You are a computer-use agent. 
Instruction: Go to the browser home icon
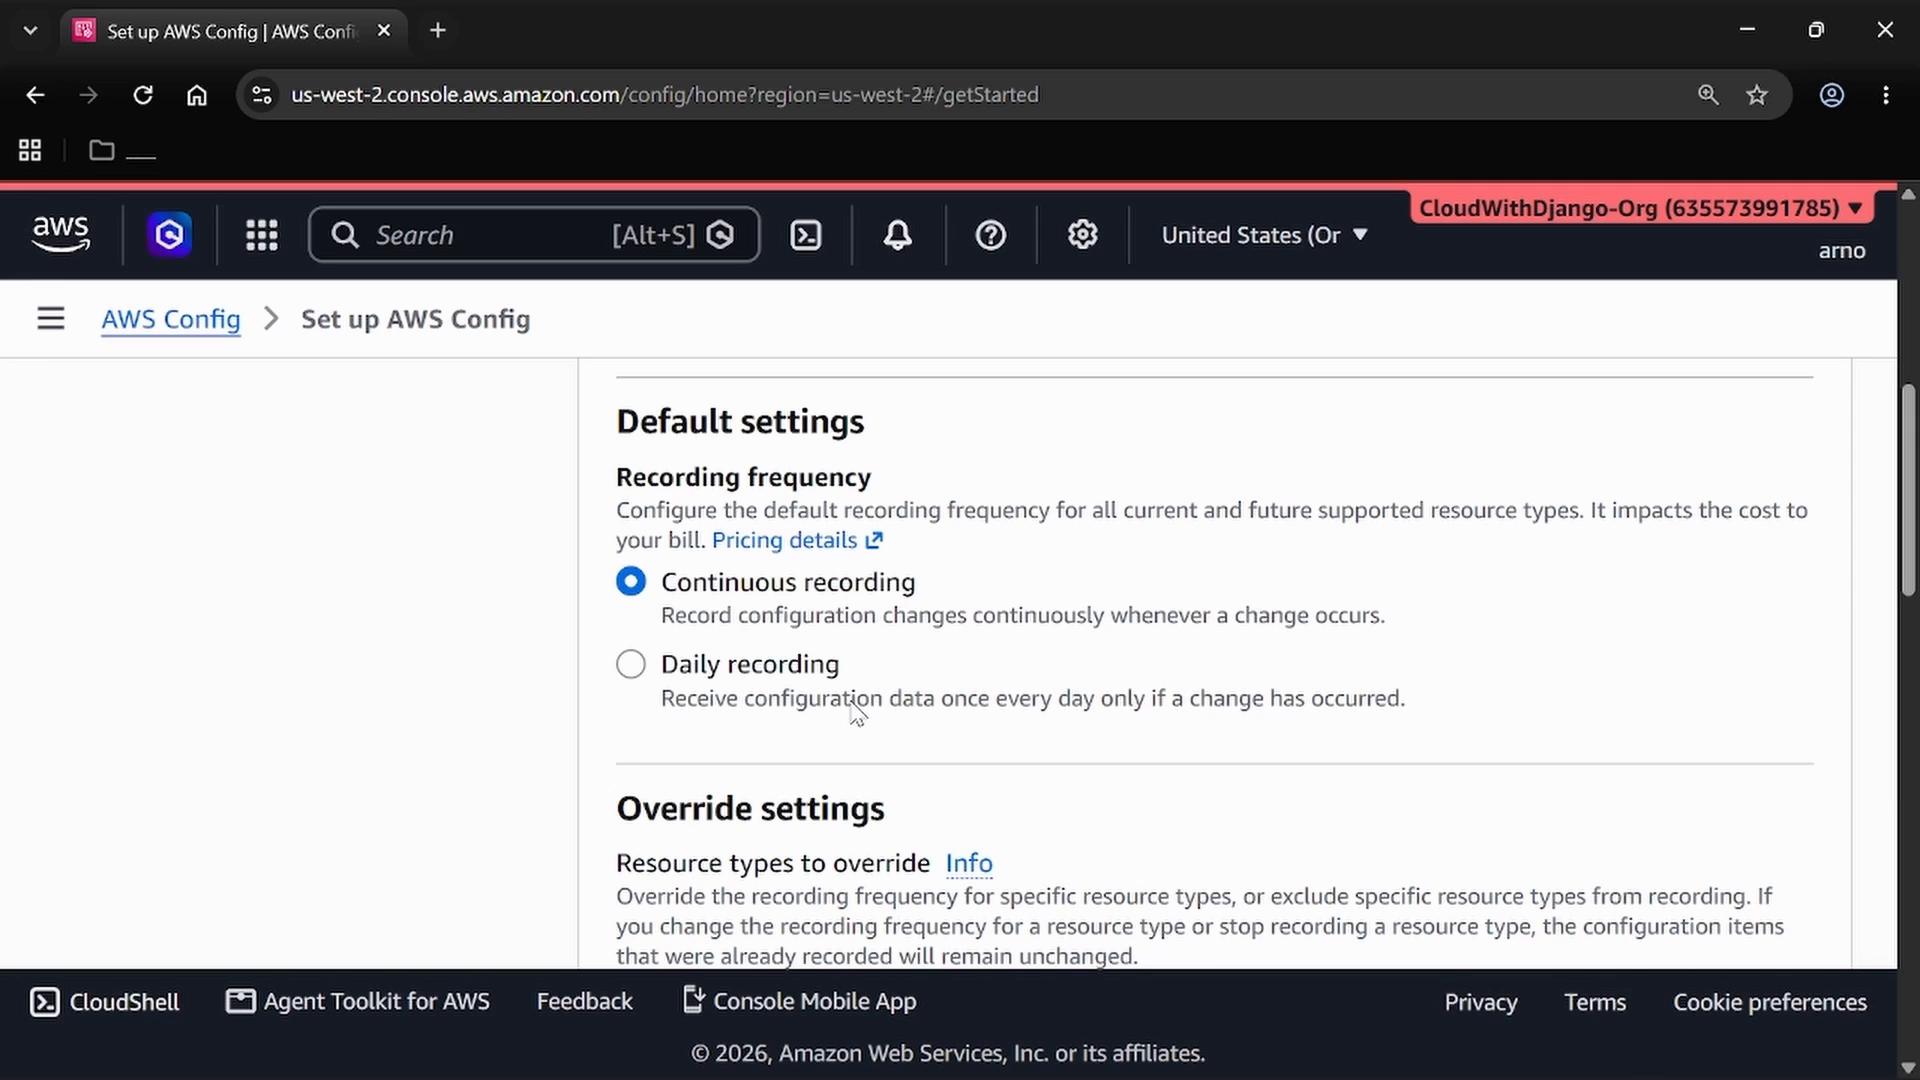click(197, 95)
